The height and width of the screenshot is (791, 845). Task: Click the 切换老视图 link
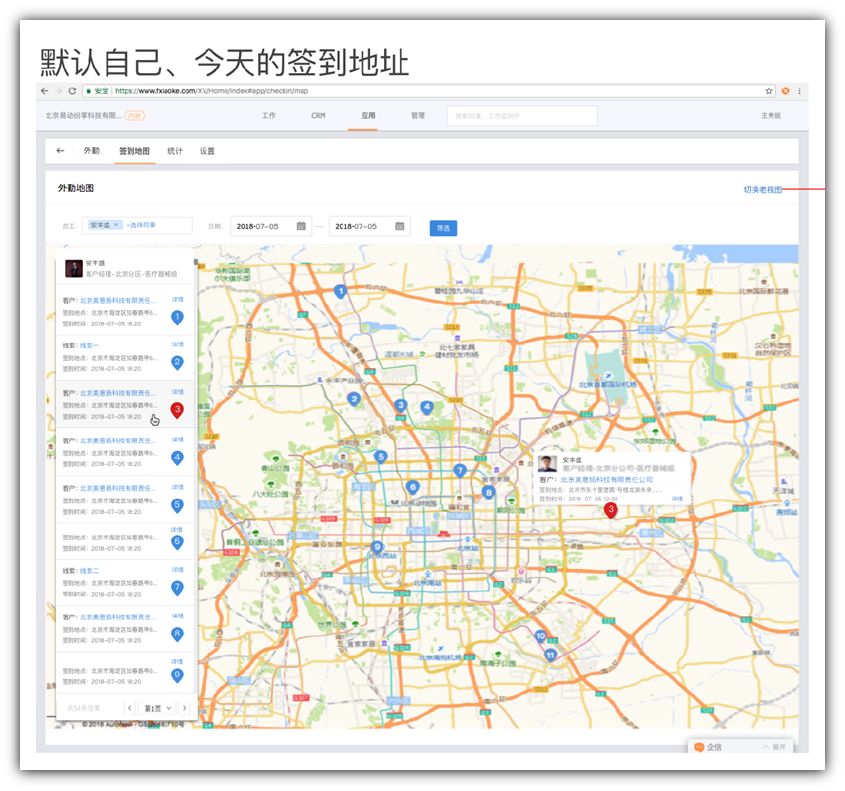[x=762, y=189]
